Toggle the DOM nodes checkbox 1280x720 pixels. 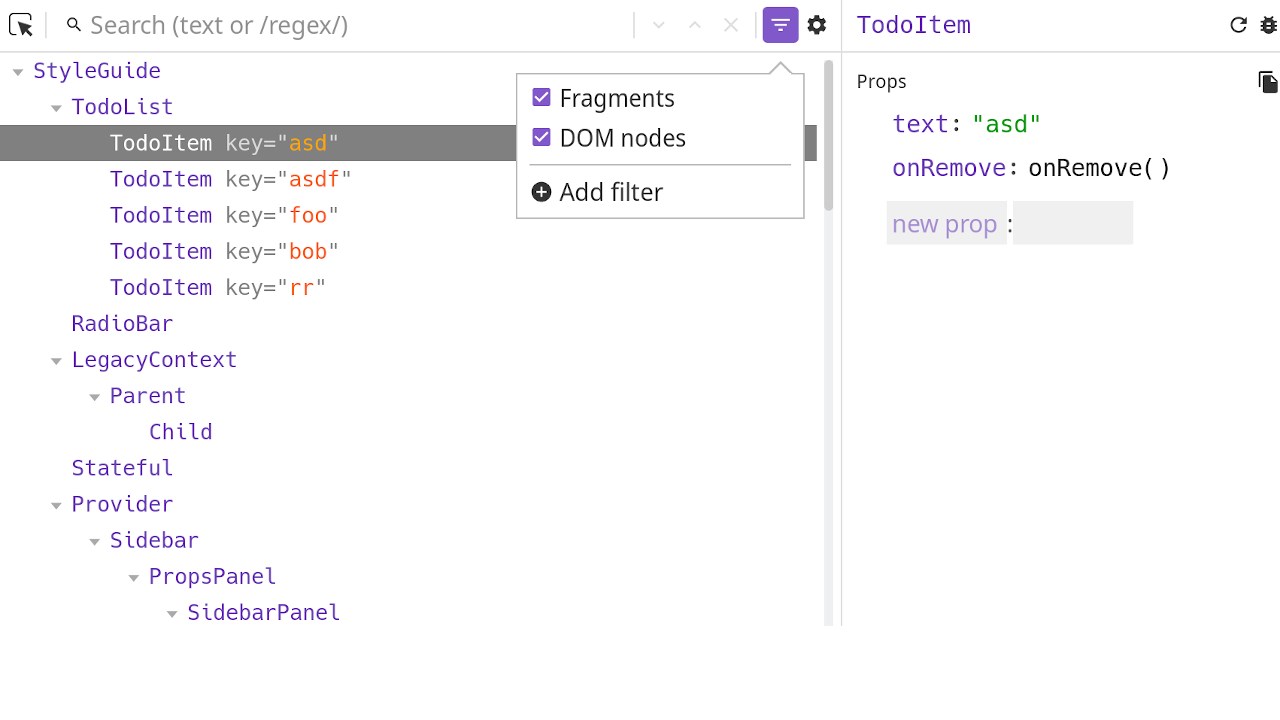tap(541, 138)
